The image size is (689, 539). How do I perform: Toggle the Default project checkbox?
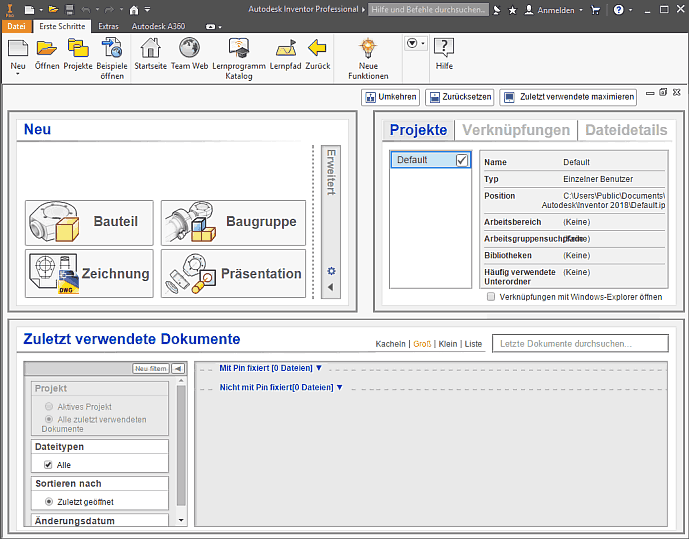pyautogui.click(x=461, y=160)
